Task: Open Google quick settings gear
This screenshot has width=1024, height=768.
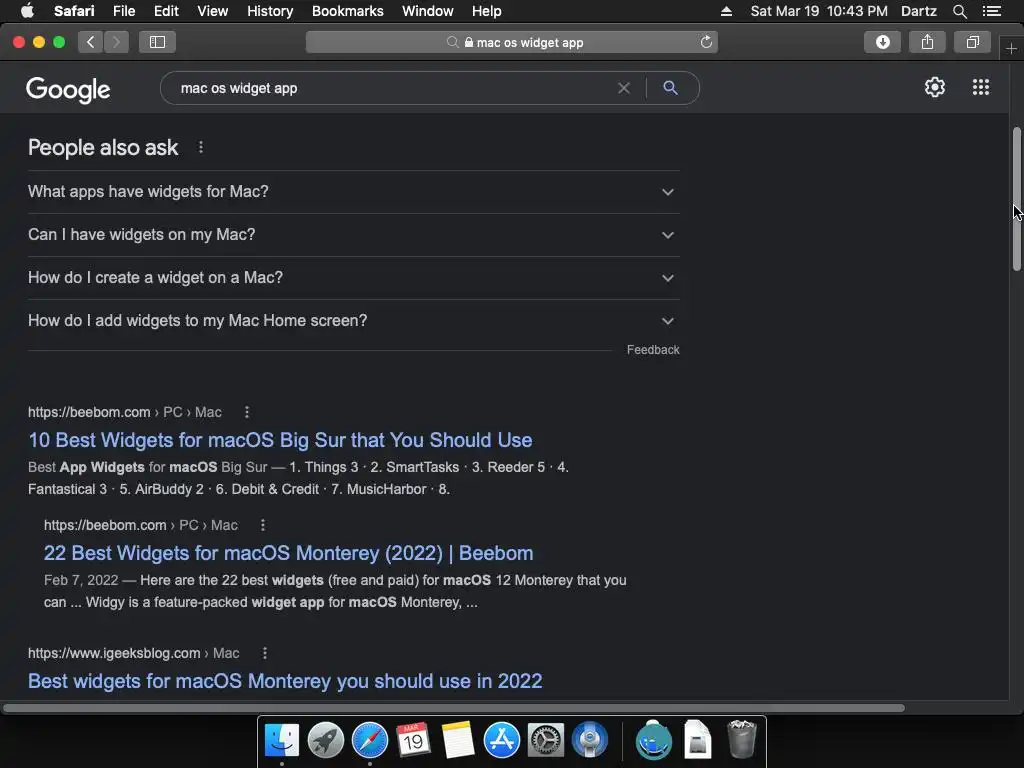Action: (935, 88)
